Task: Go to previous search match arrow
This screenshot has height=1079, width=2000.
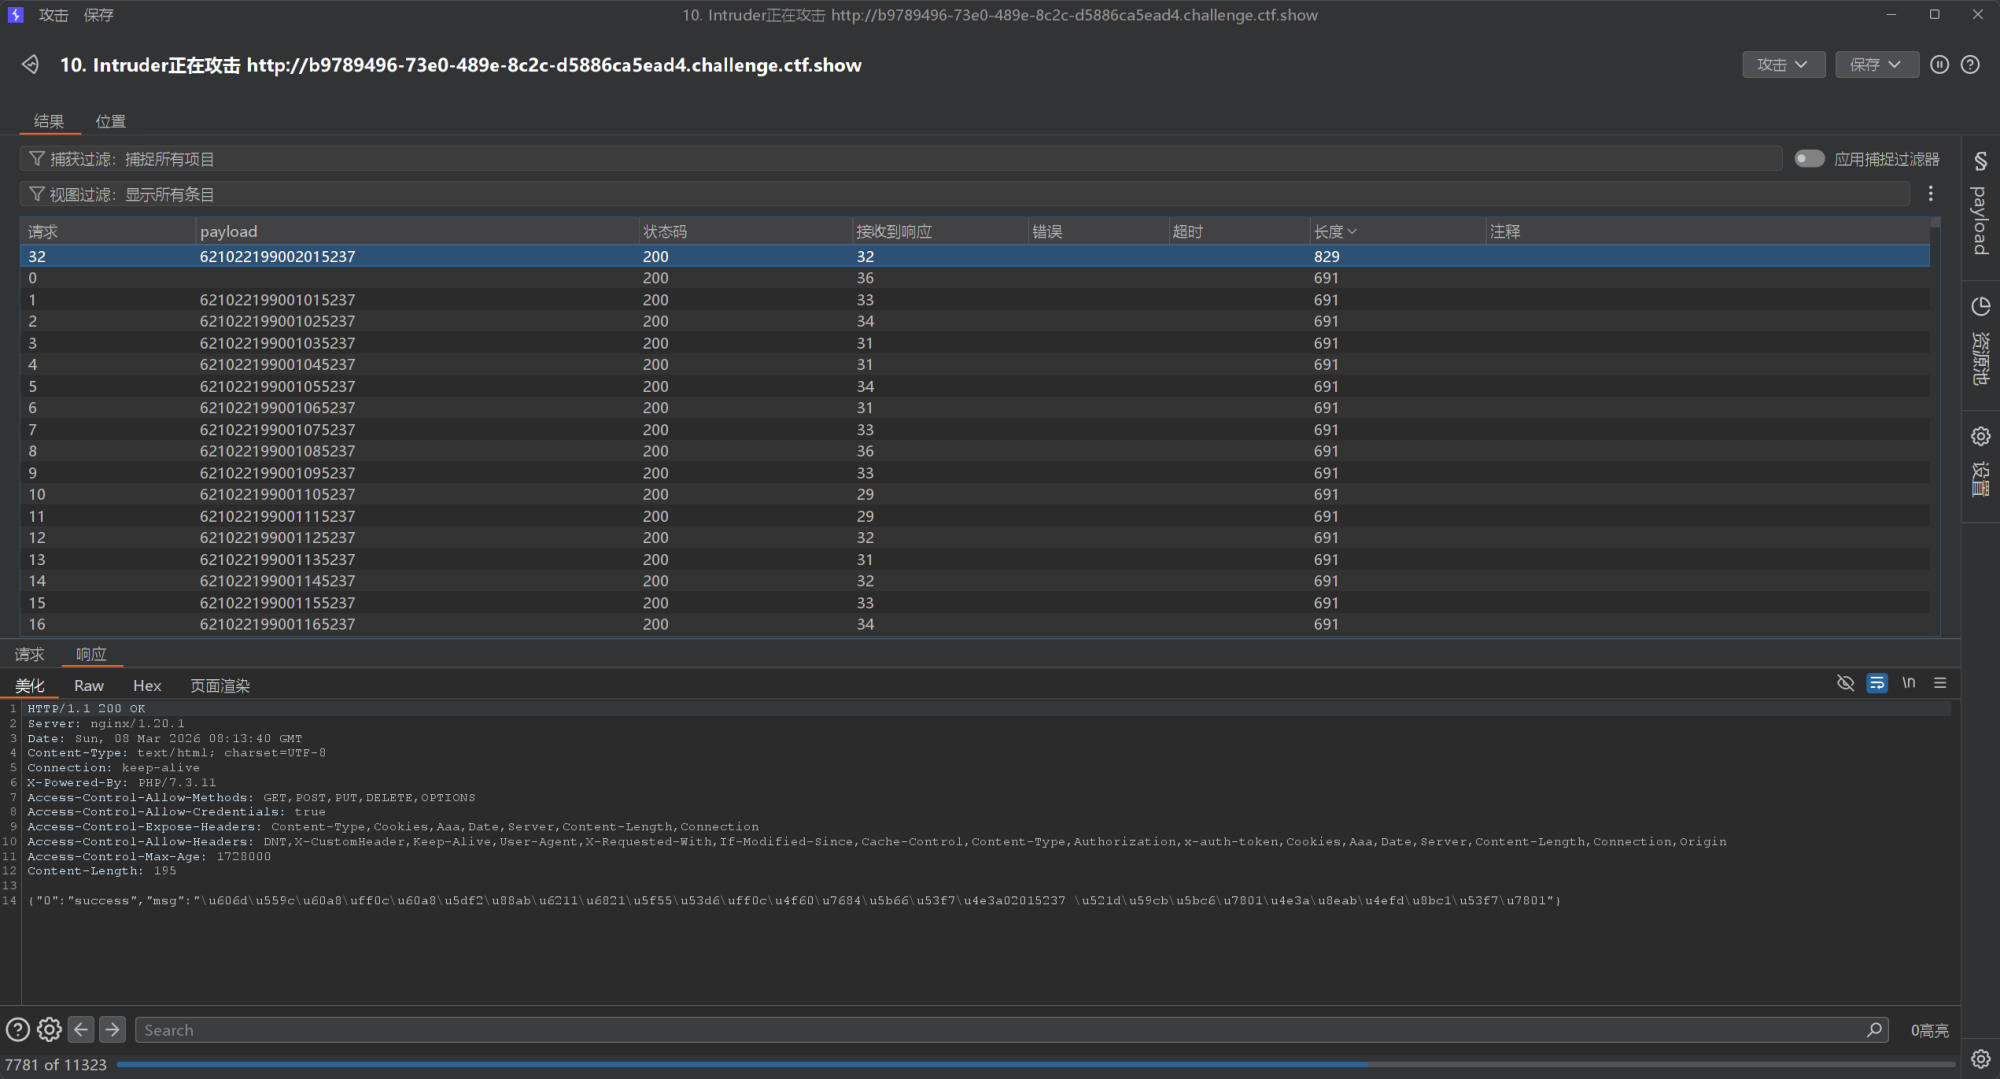Action: click(x=81, y=1029)
